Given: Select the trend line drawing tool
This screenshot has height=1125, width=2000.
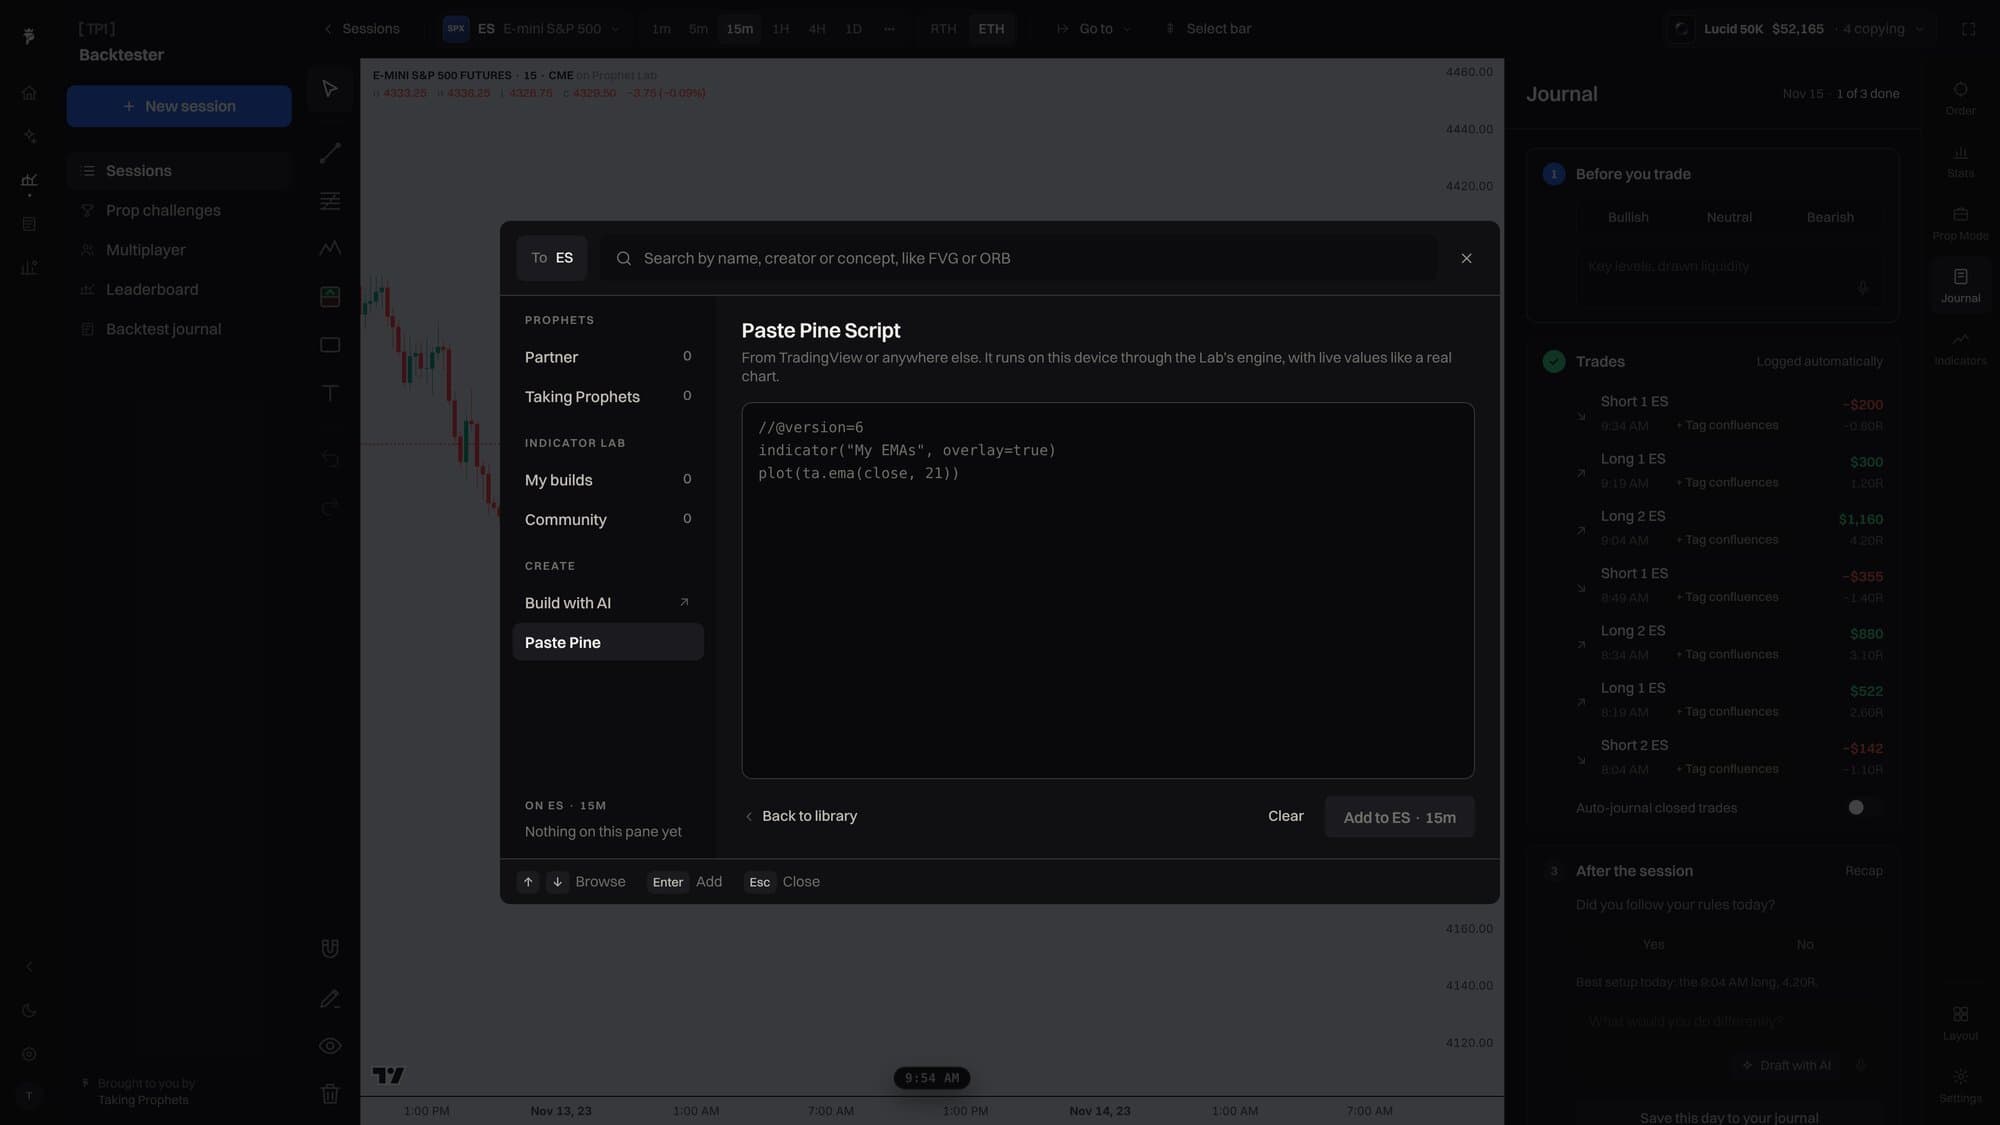Looking at the screenshot, I should pos(330,153).
